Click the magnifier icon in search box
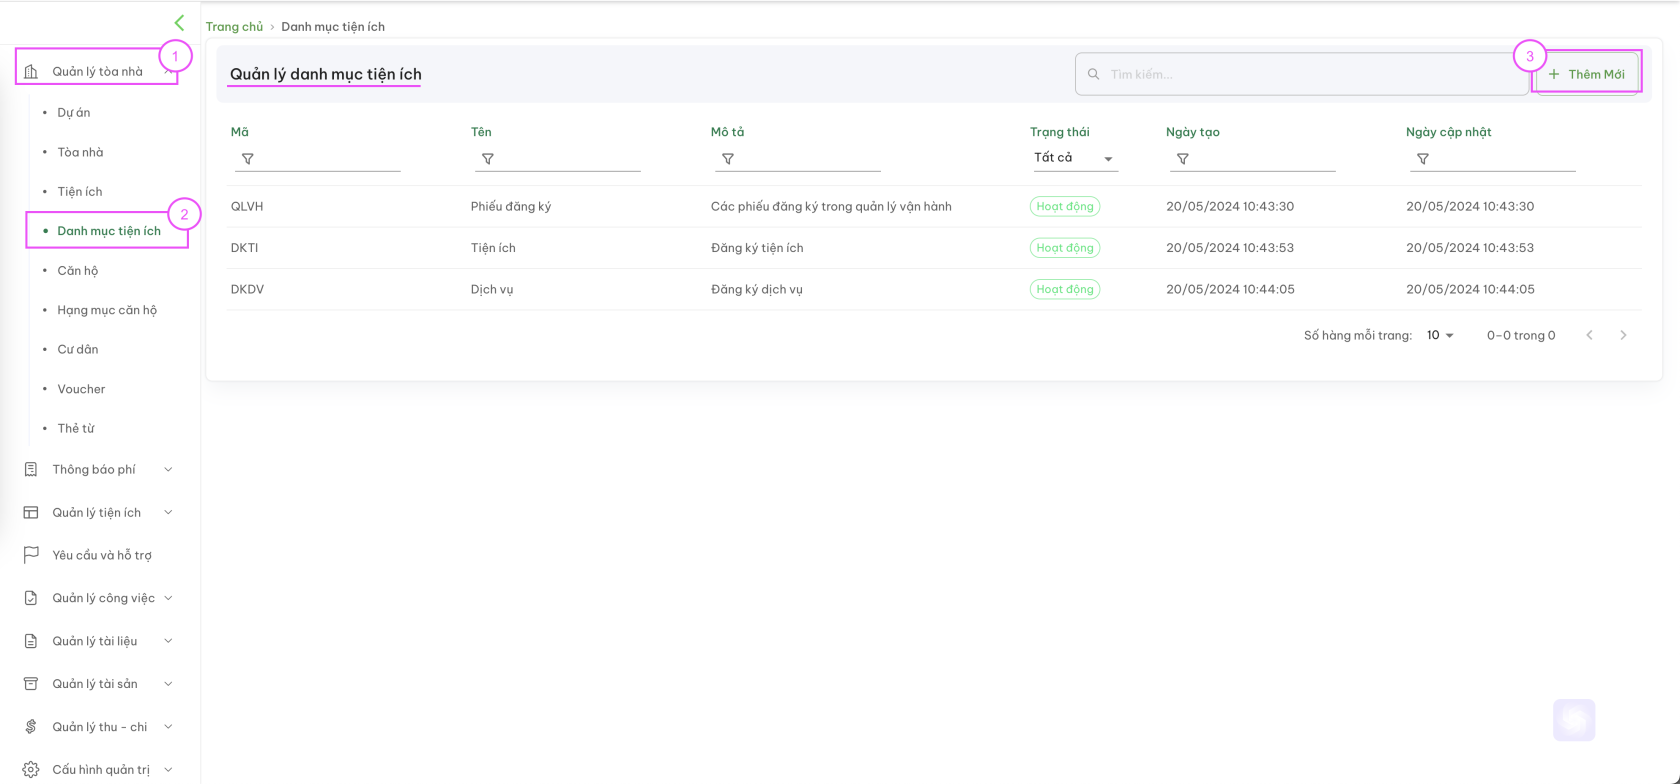This screenshot has height=784, width=1680. tap(1094, 74)
